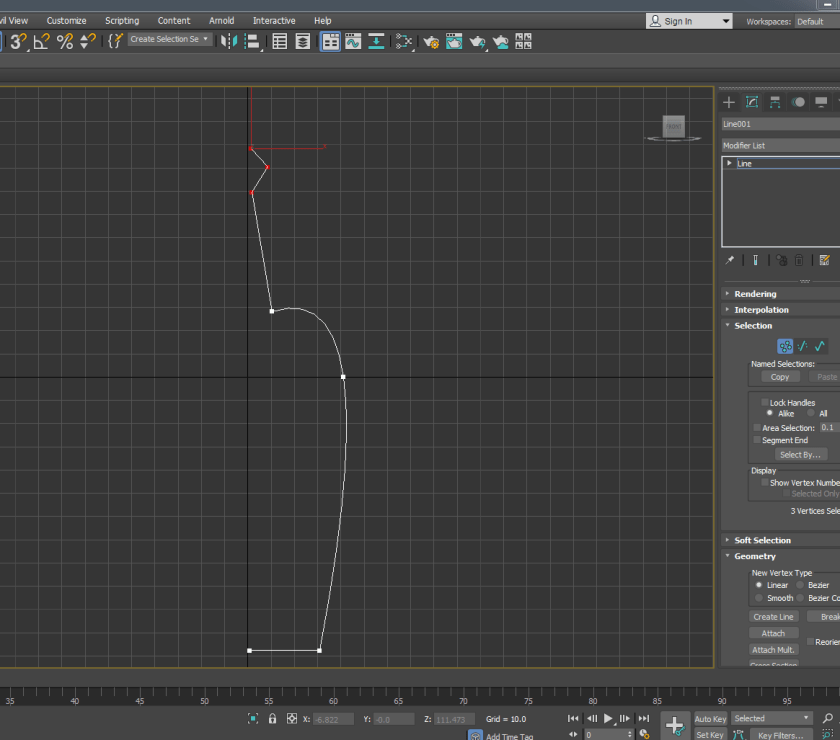
Task: Click the Spline sub-object icon
Action: click(x=820, y=346)
